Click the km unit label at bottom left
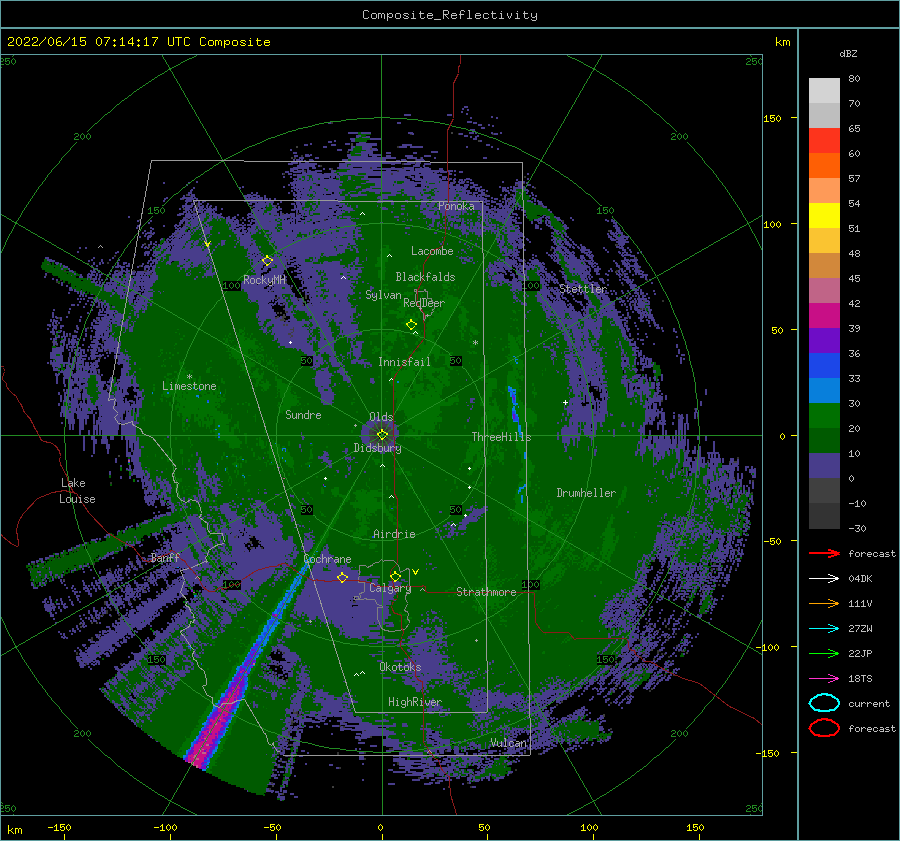900x841 pixels. (x=14, y=830)
